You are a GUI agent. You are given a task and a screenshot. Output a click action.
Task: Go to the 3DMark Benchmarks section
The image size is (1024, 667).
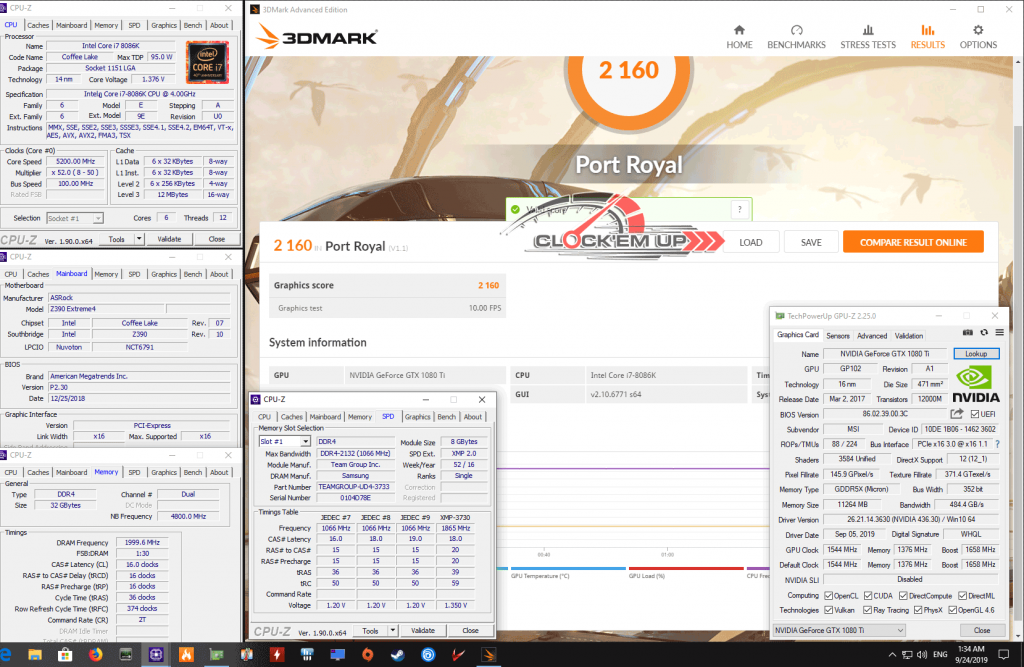tap(796, 36)
